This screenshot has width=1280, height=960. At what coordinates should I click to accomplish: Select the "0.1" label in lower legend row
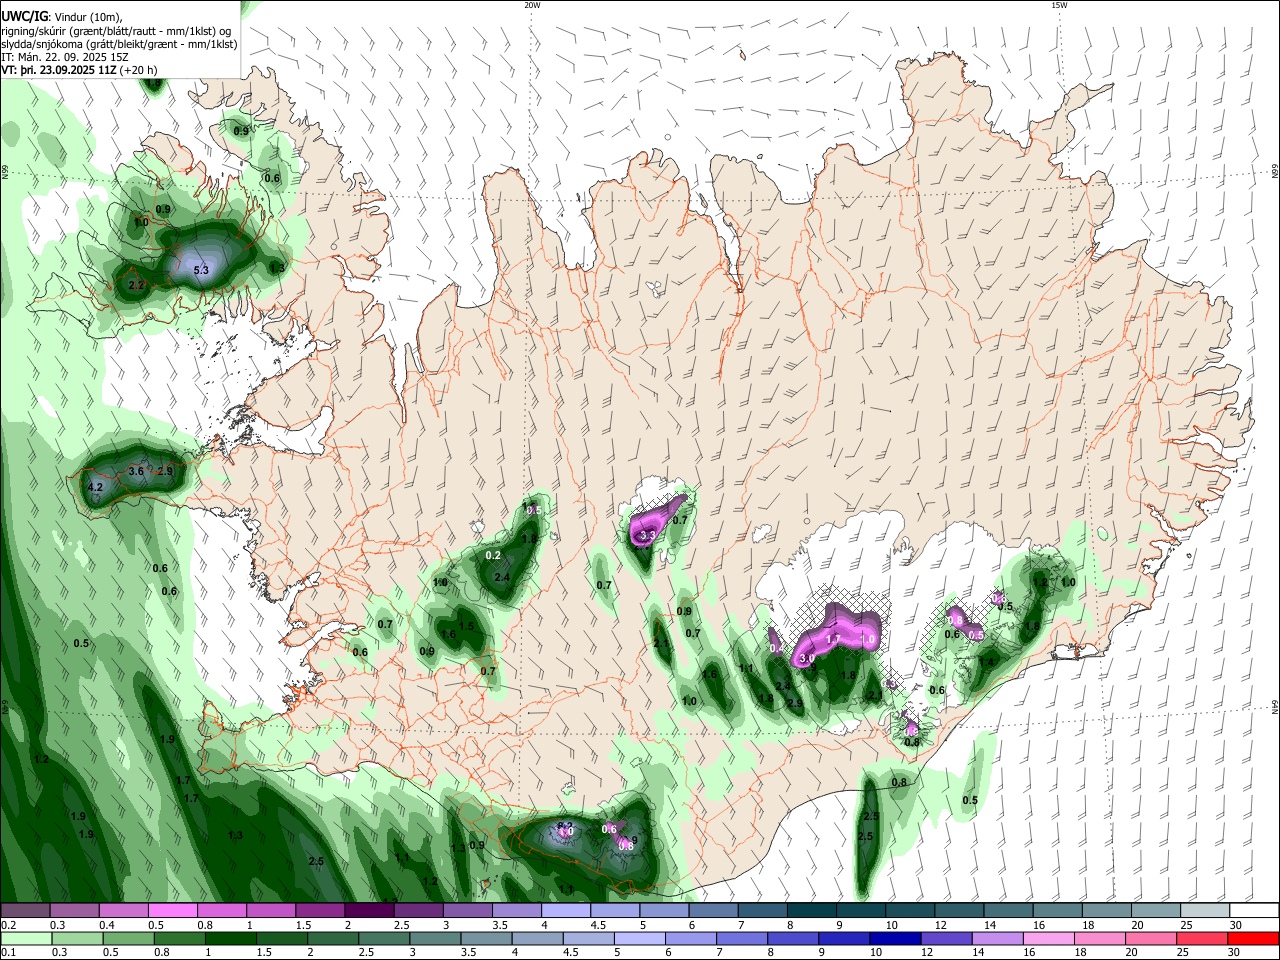[x=8, y=952]
